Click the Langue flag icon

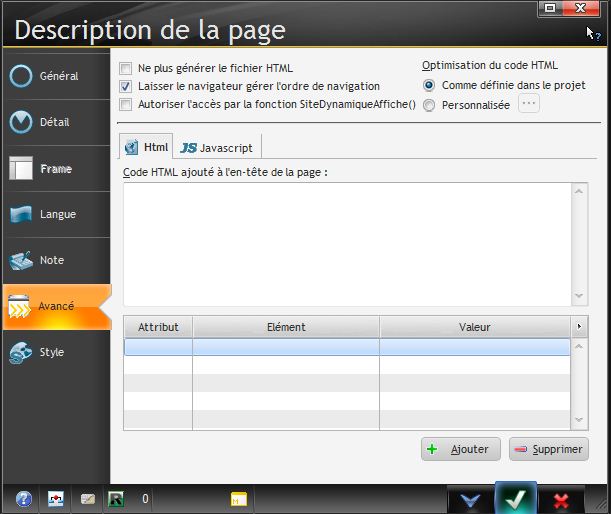(x=21, y=214)
